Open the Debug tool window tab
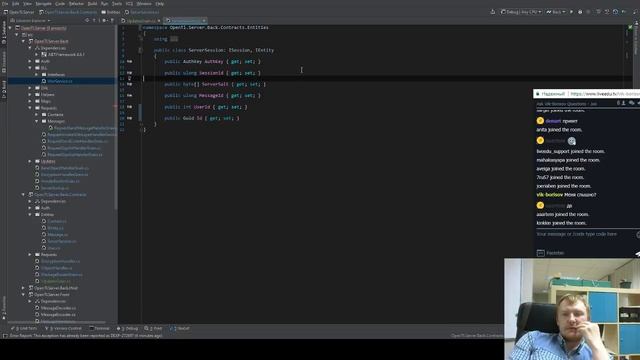The width and height of the screenshot is (640, 360). click(x=127, y=328)
